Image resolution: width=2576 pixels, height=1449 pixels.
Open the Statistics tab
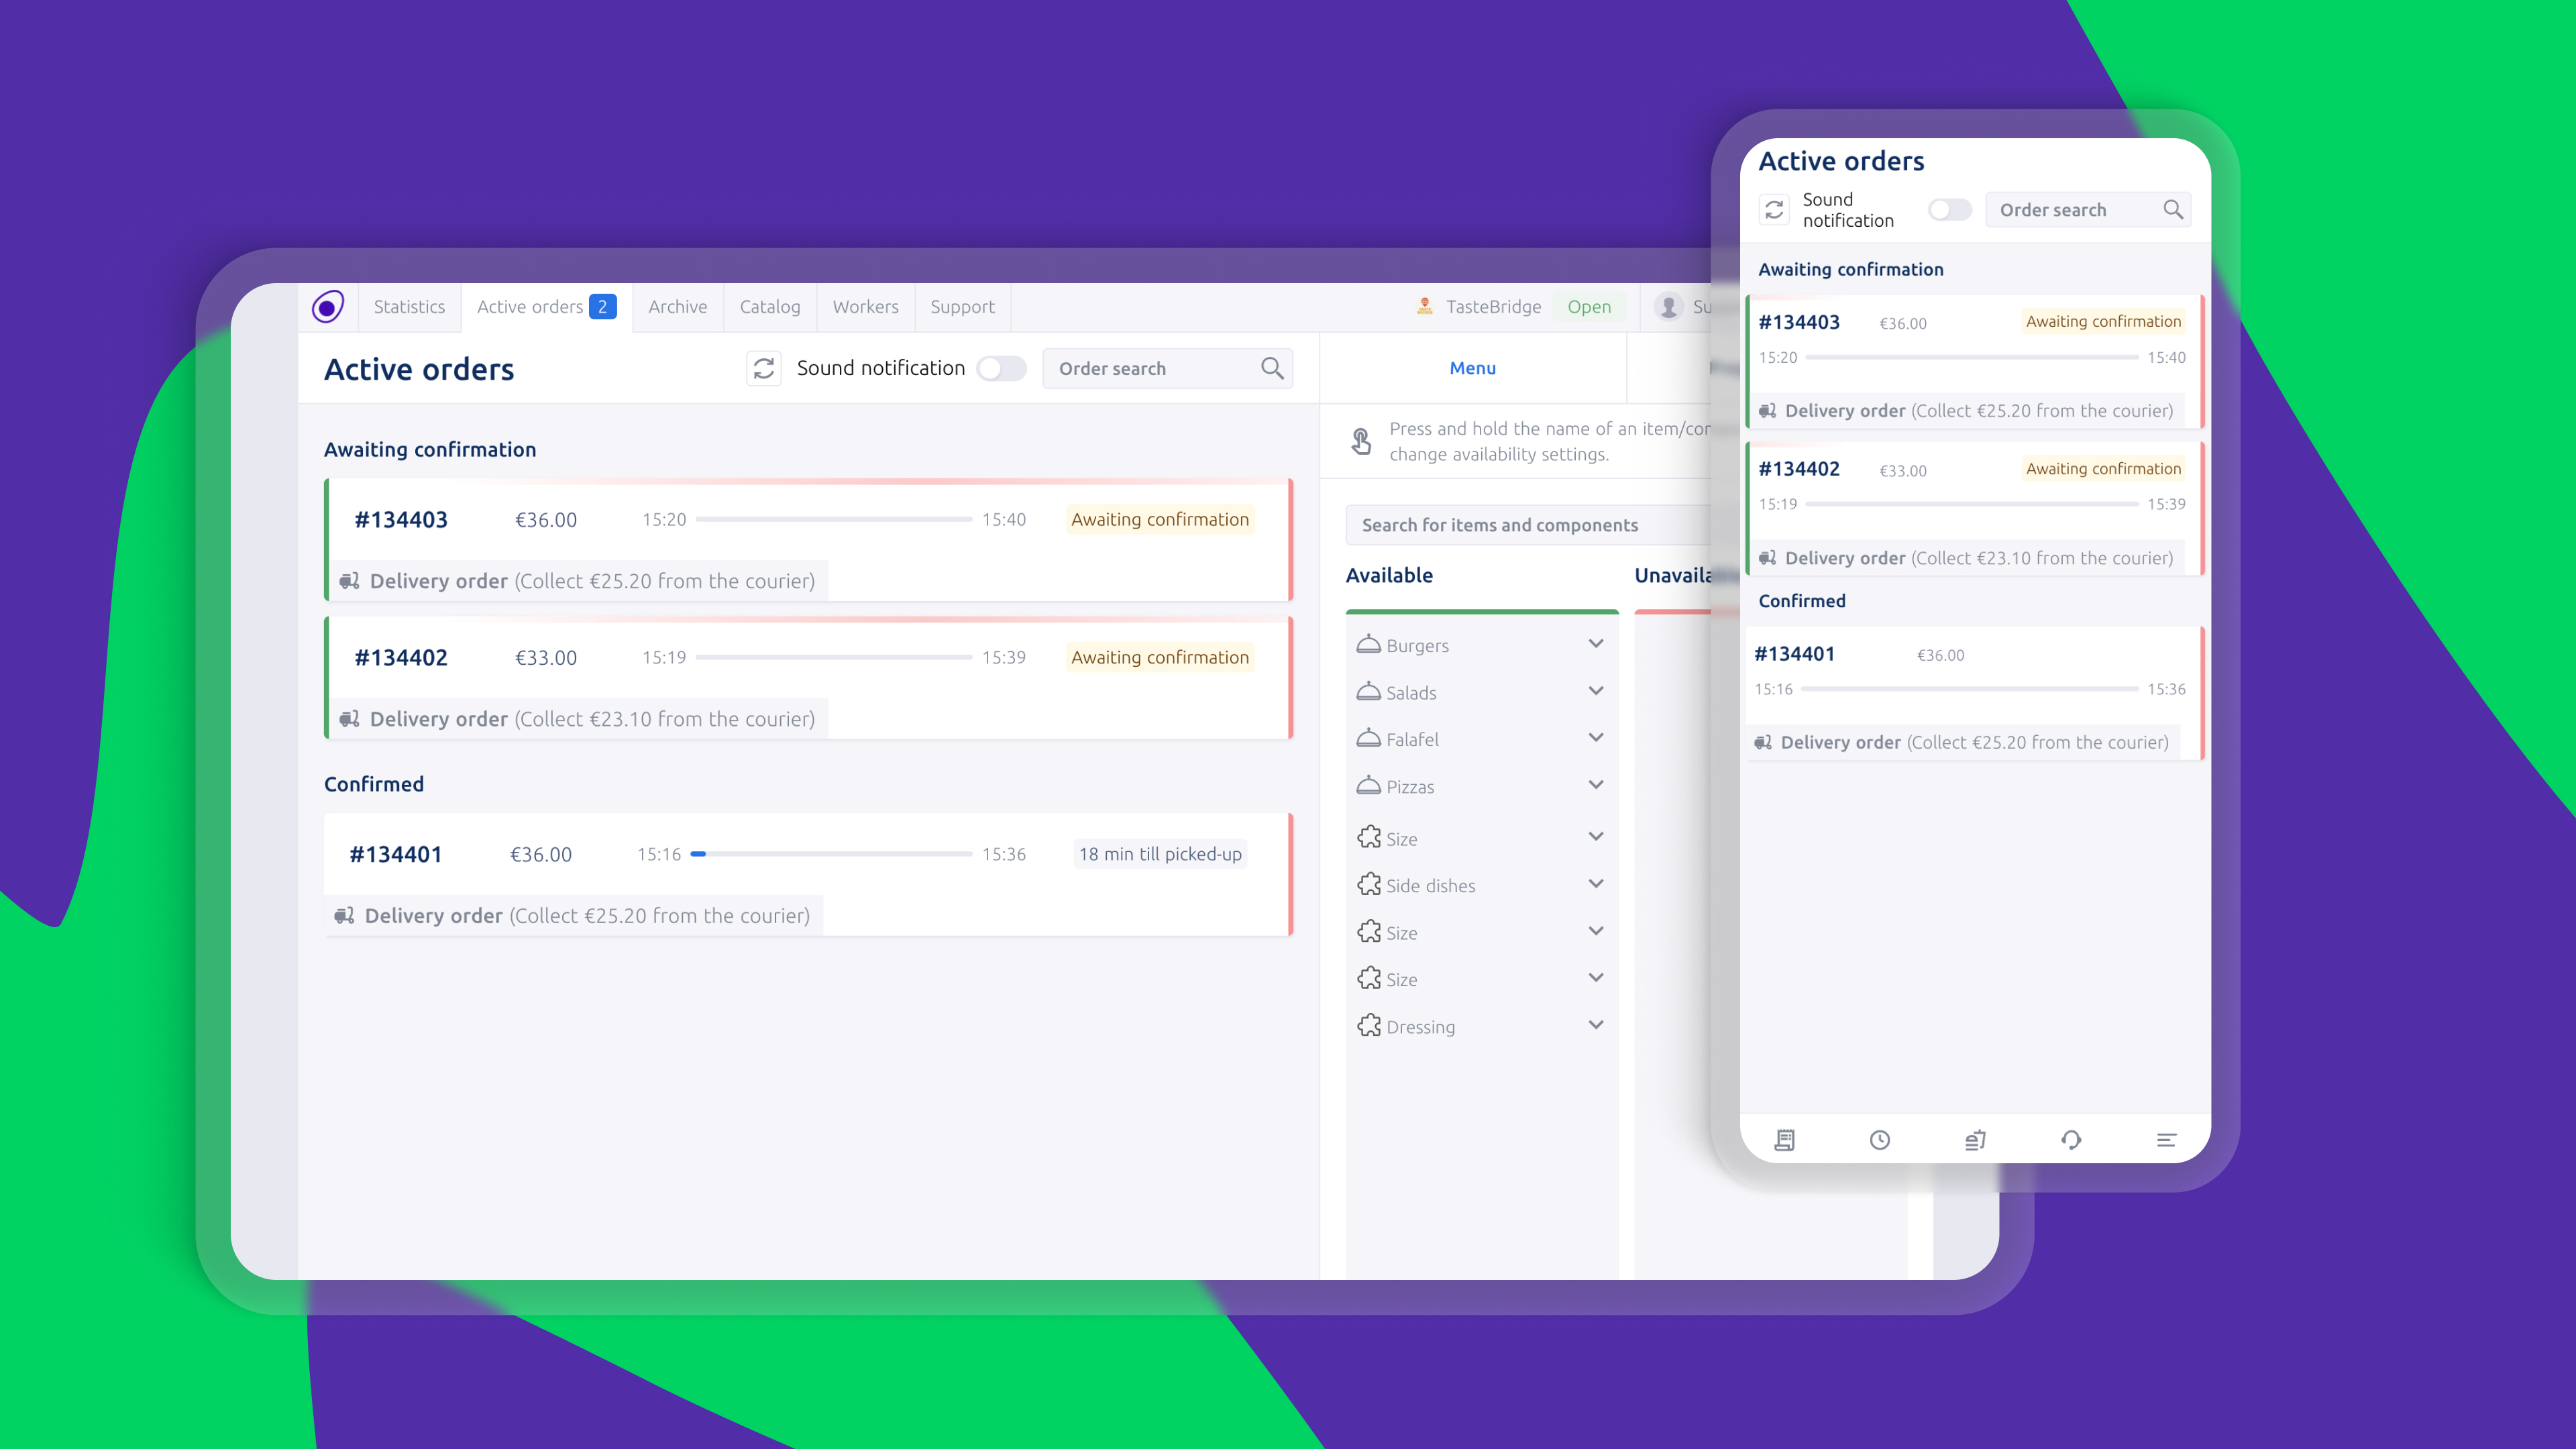click(409, 307)
